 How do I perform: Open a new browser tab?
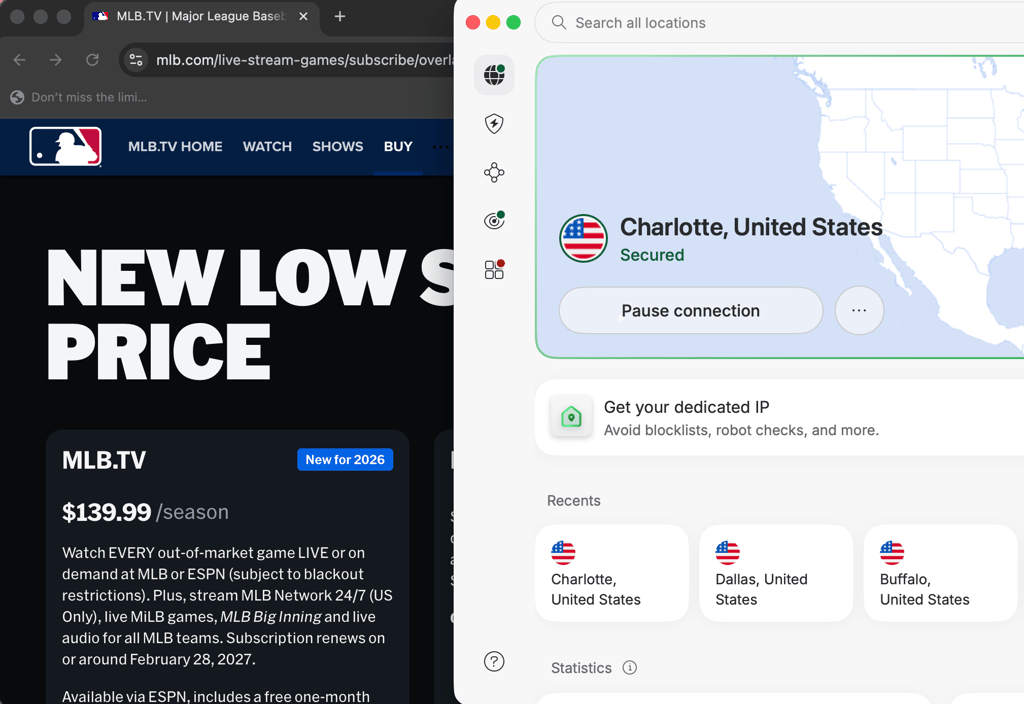340,16
